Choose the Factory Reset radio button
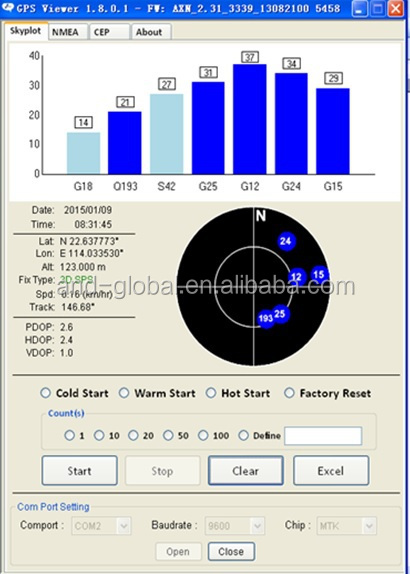This screenshot has width=410, height=574. 289,393
